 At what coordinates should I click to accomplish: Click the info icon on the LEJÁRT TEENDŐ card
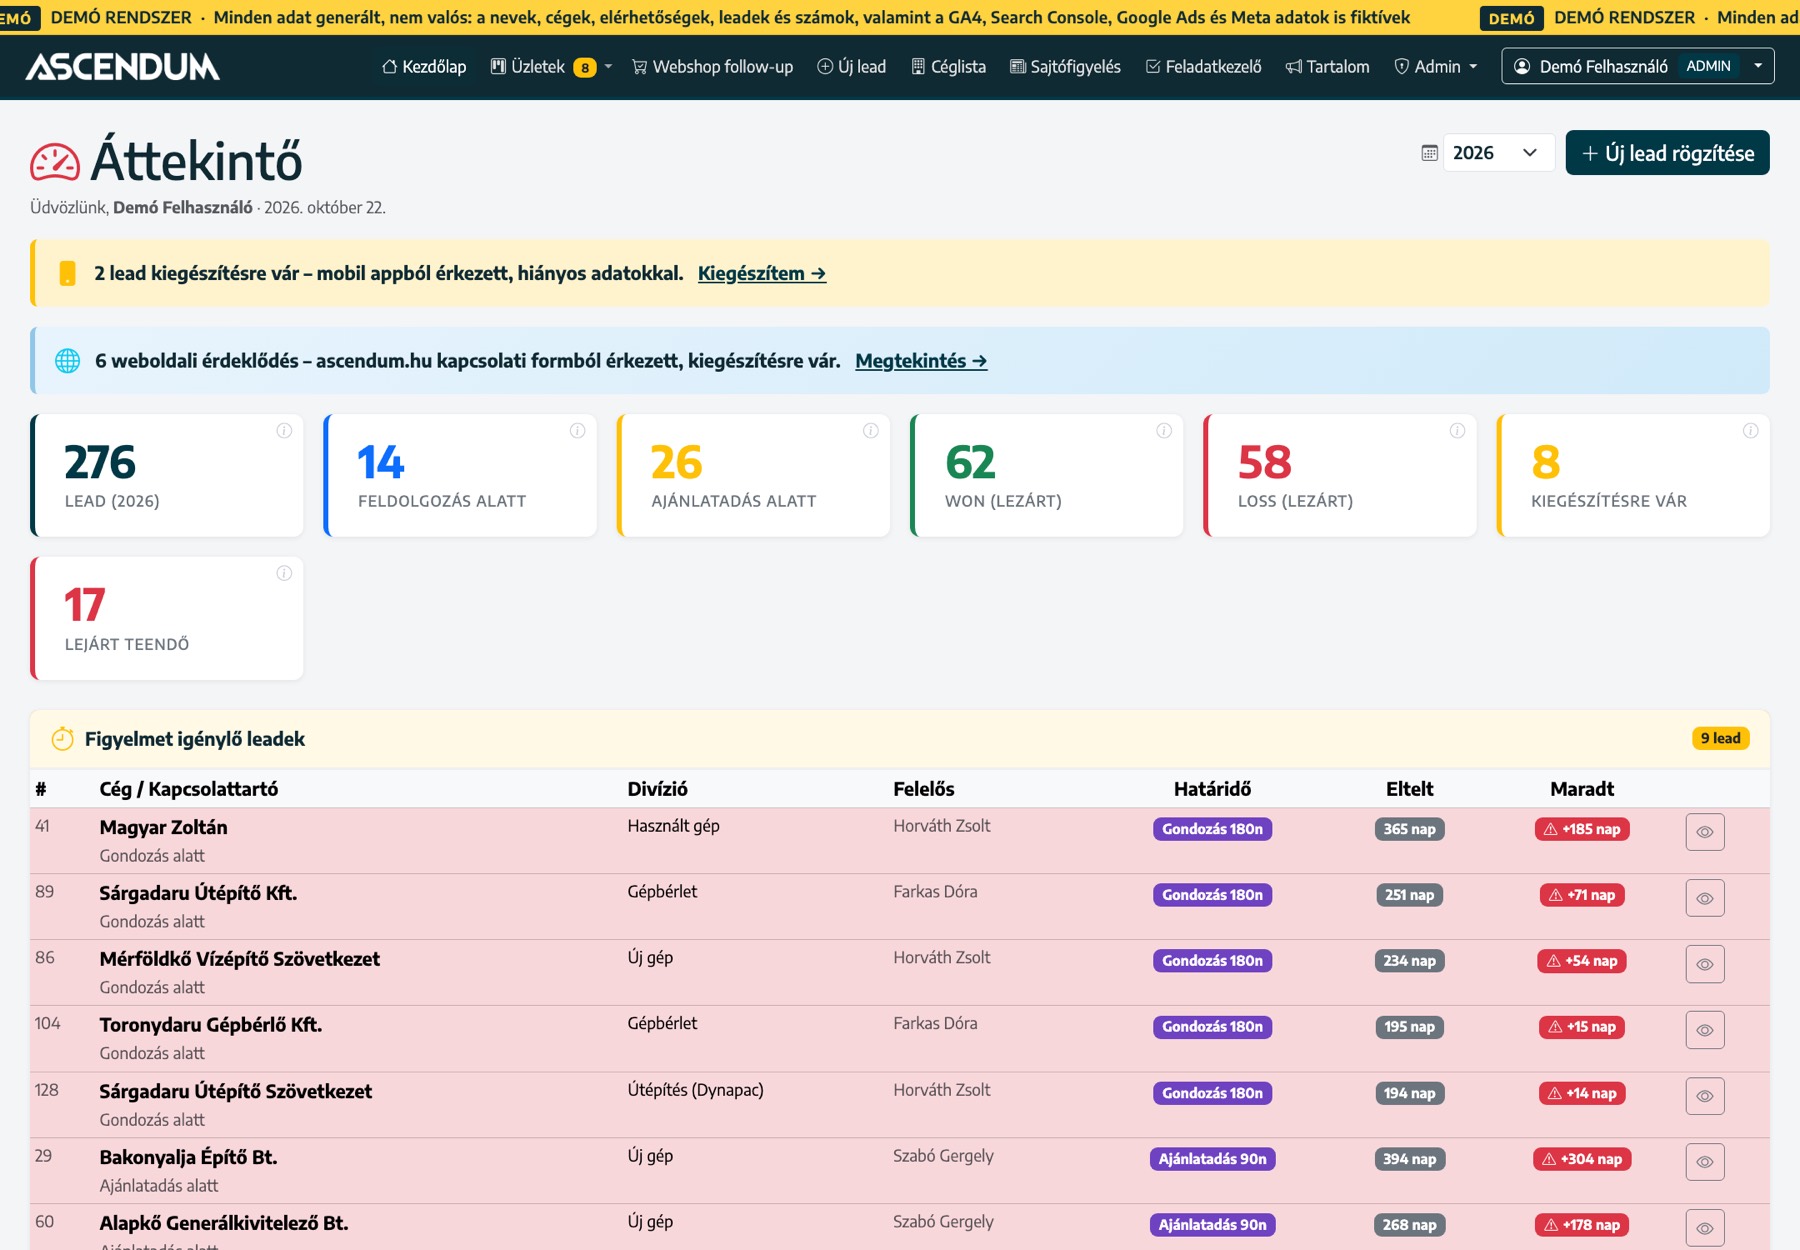pos(284,574)
